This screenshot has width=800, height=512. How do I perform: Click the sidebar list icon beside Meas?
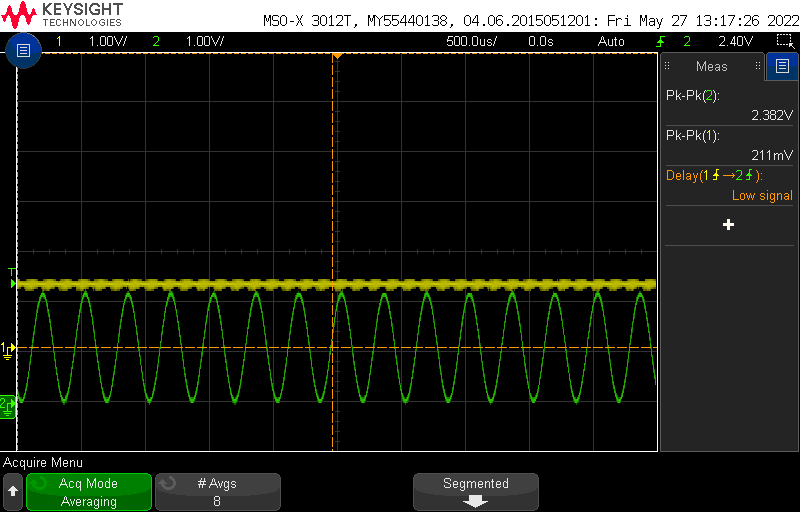pos(782,67)
